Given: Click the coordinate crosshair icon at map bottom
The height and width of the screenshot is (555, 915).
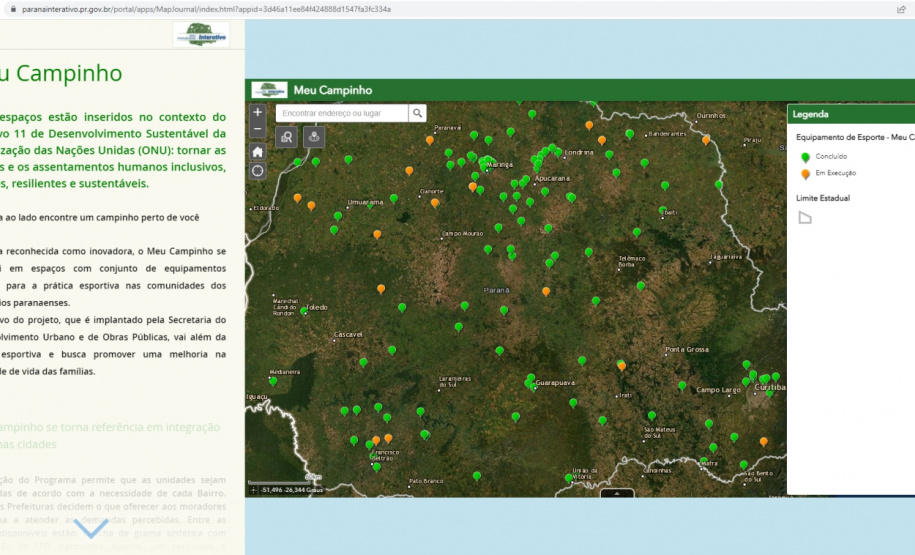Looking at the screenshot, I should [x=254, y=490].
